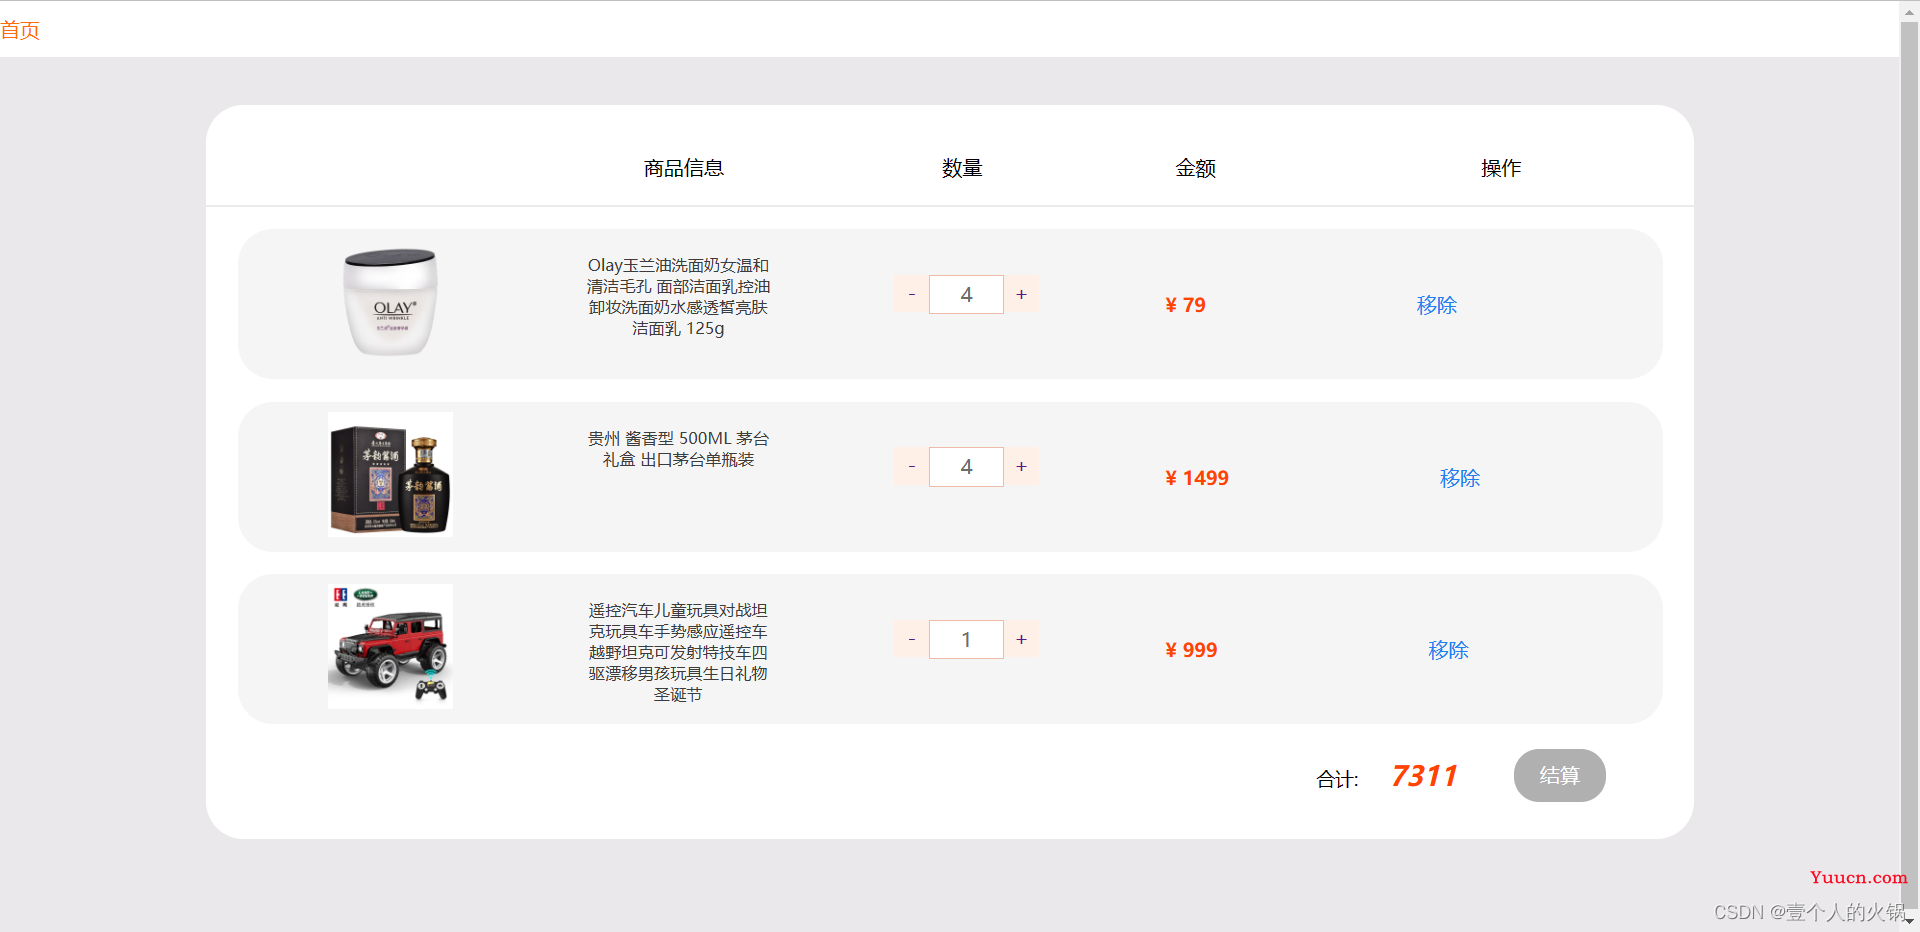
Task: Remove the Moutai liquor from cart
Action: click(1460, 478)
